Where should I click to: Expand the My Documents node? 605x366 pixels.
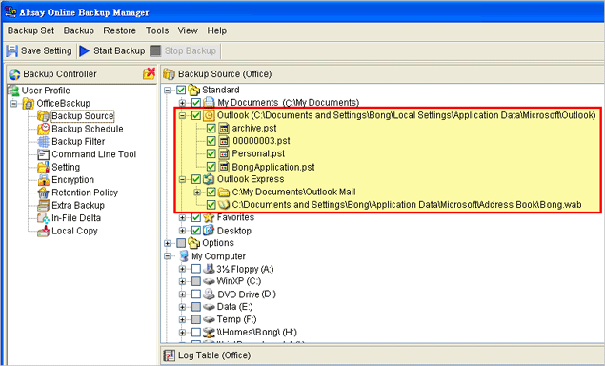tap(183, 103)
